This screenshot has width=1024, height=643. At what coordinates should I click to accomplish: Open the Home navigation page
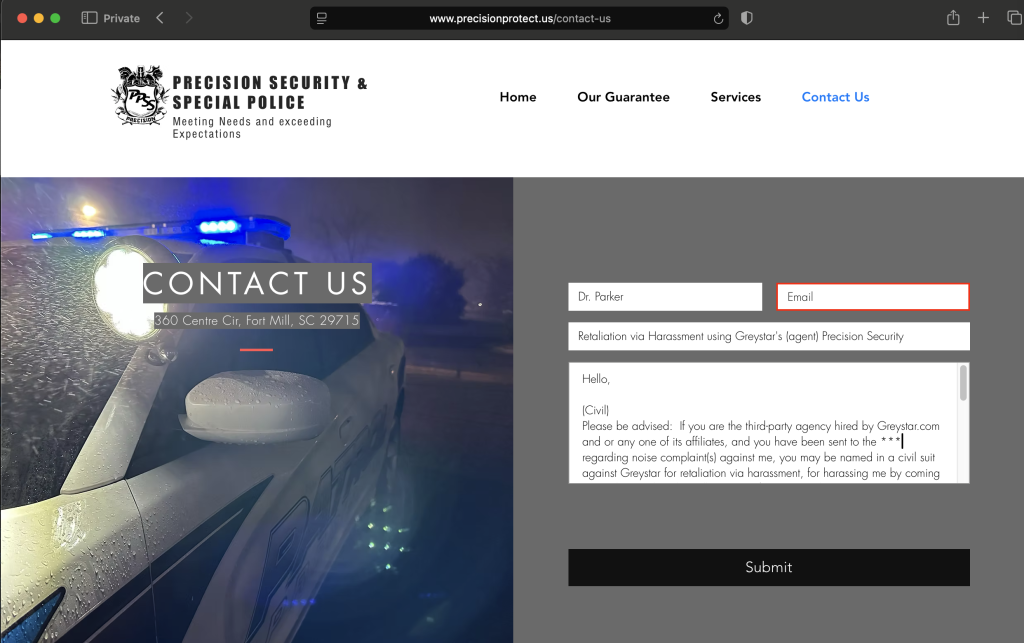tap(518, 97)
